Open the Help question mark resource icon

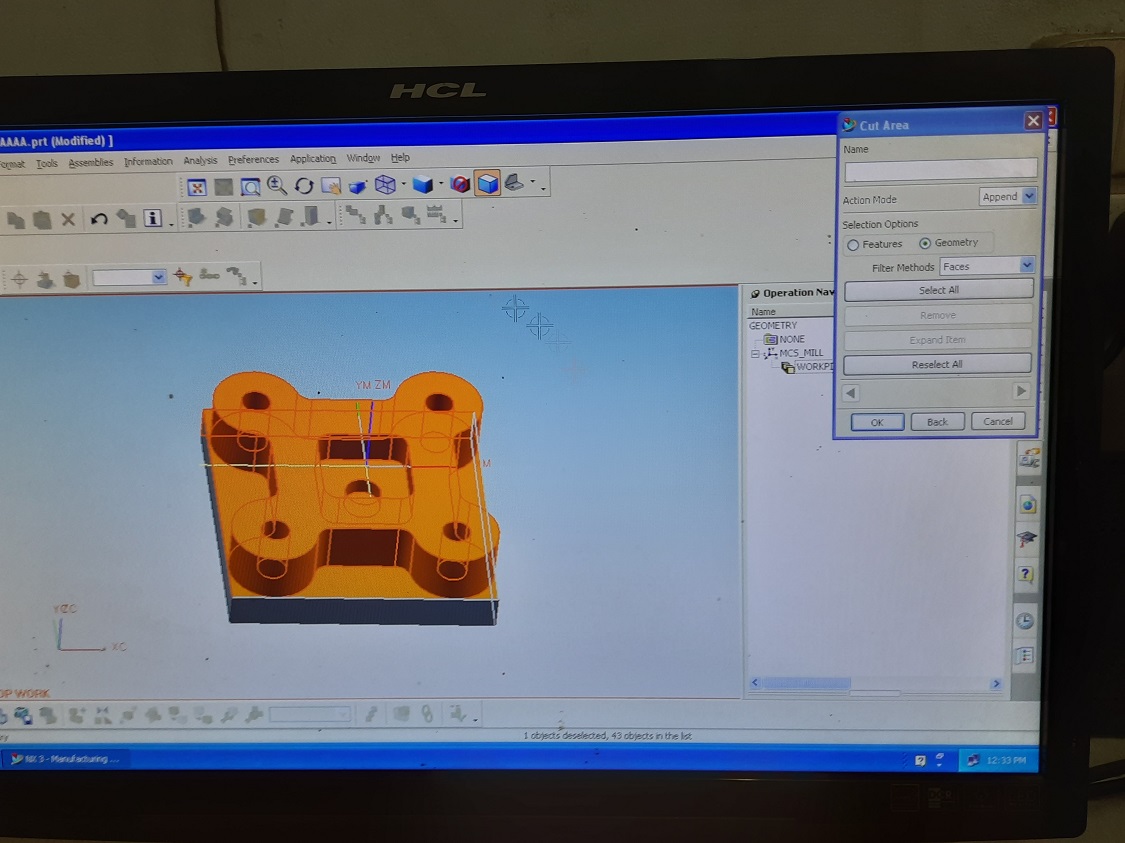click(x=1026, y=574)
